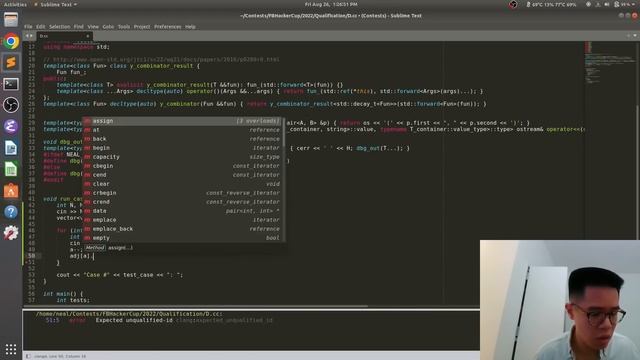
Task: Open the Help icon in dock
Action: (x=11, y=211)
